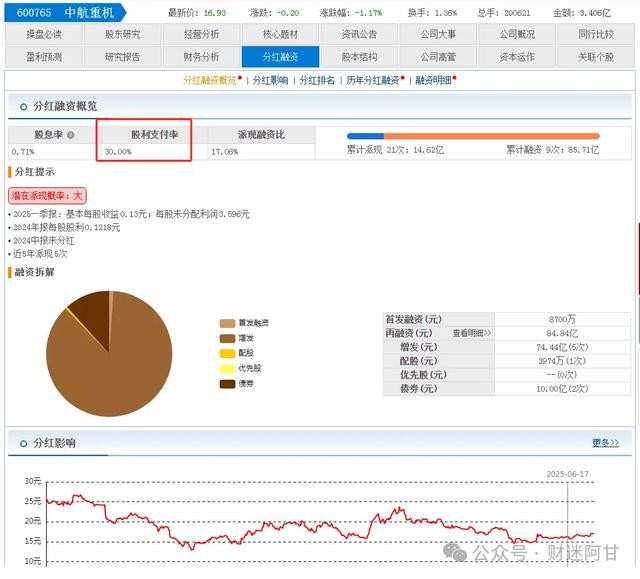Click the 近5年派现5次 hint line

[x=40, y=254]
